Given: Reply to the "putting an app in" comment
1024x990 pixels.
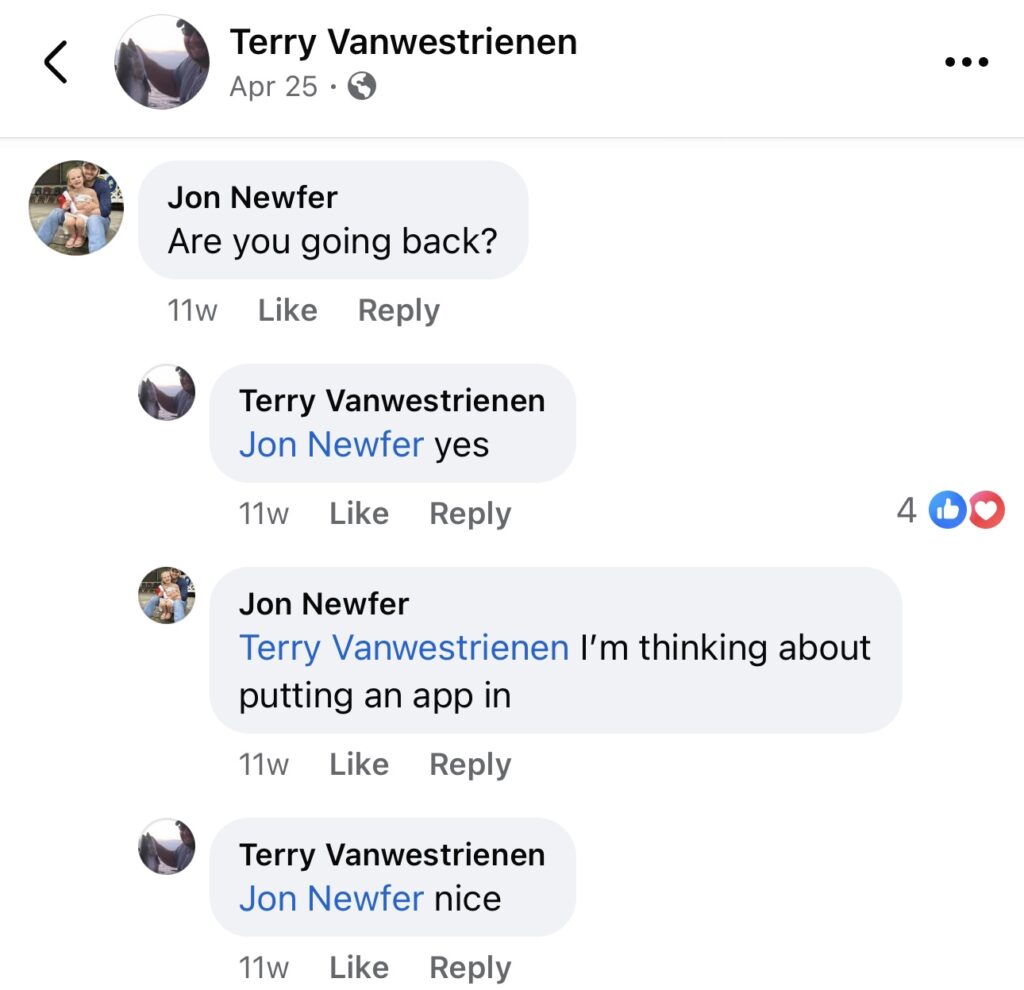Looking at the screenshot, I should point(469,765).
